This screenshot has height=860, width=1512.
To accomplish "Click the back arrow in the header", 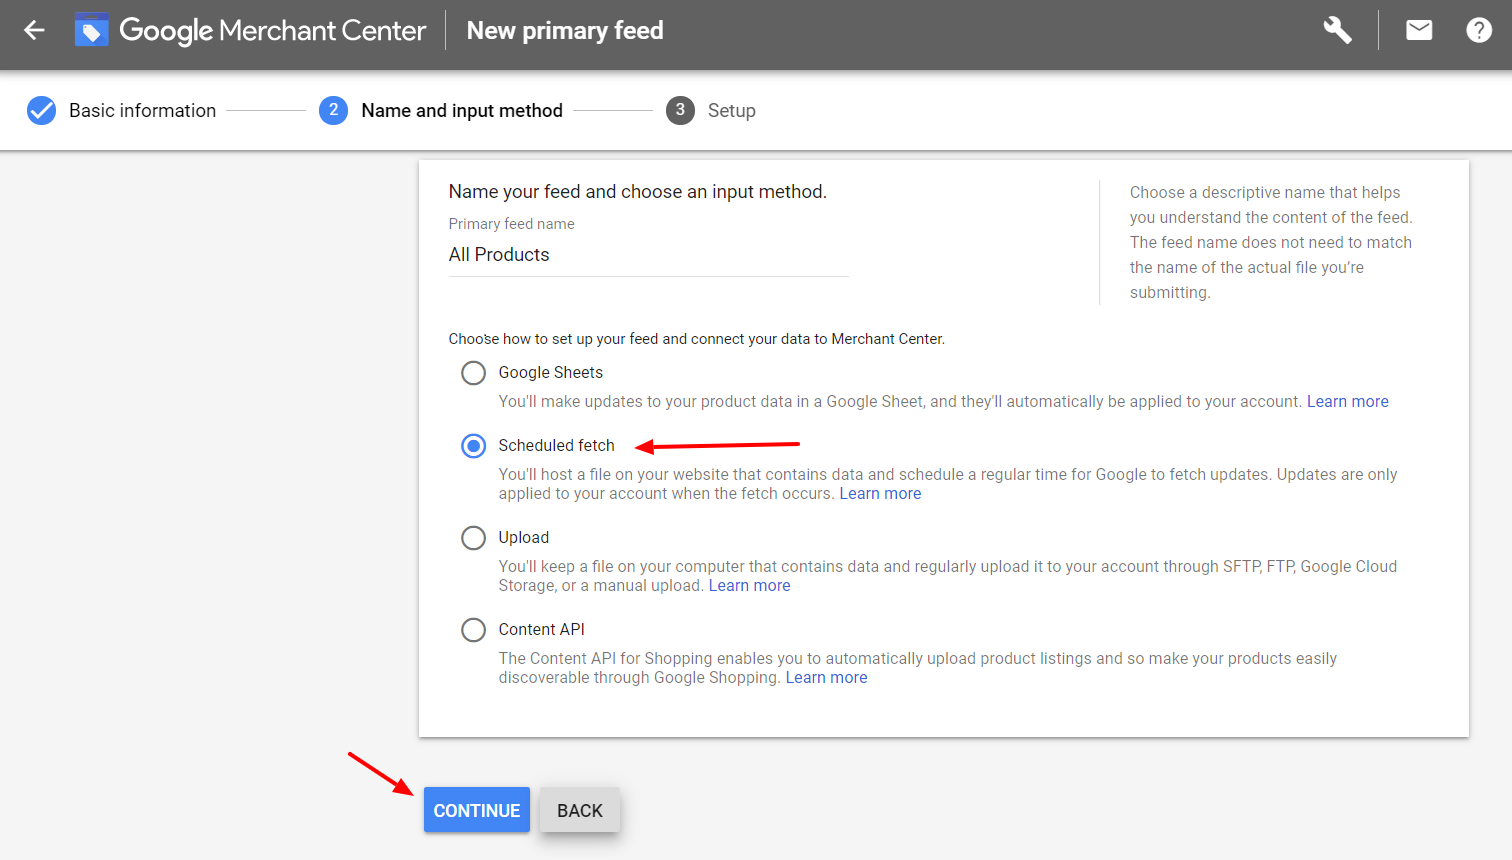I will pos(34,30).
